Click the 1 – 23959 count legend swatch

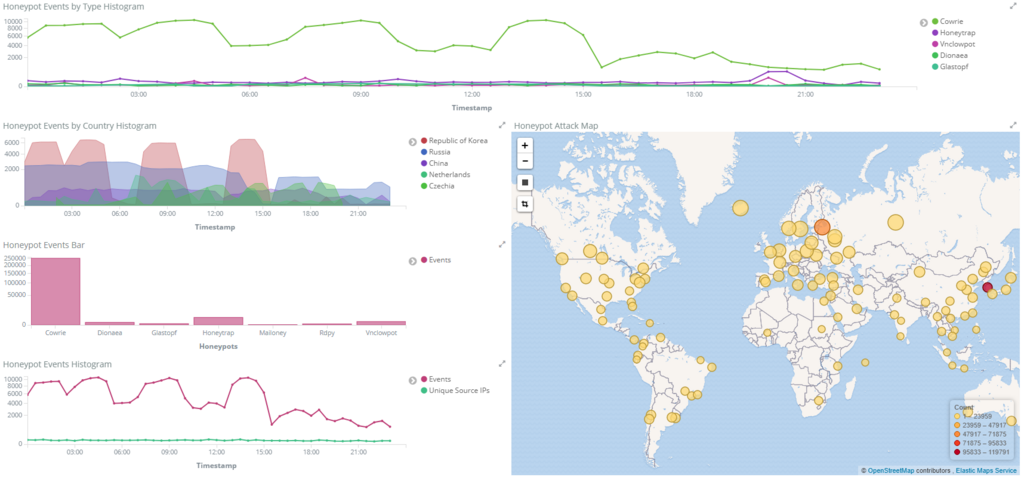[x=957, y=416]
